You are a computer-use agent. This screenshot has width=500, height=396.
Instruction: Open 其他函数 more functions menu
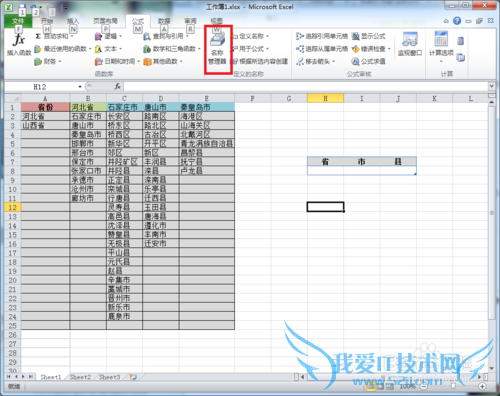click(163, 62)
